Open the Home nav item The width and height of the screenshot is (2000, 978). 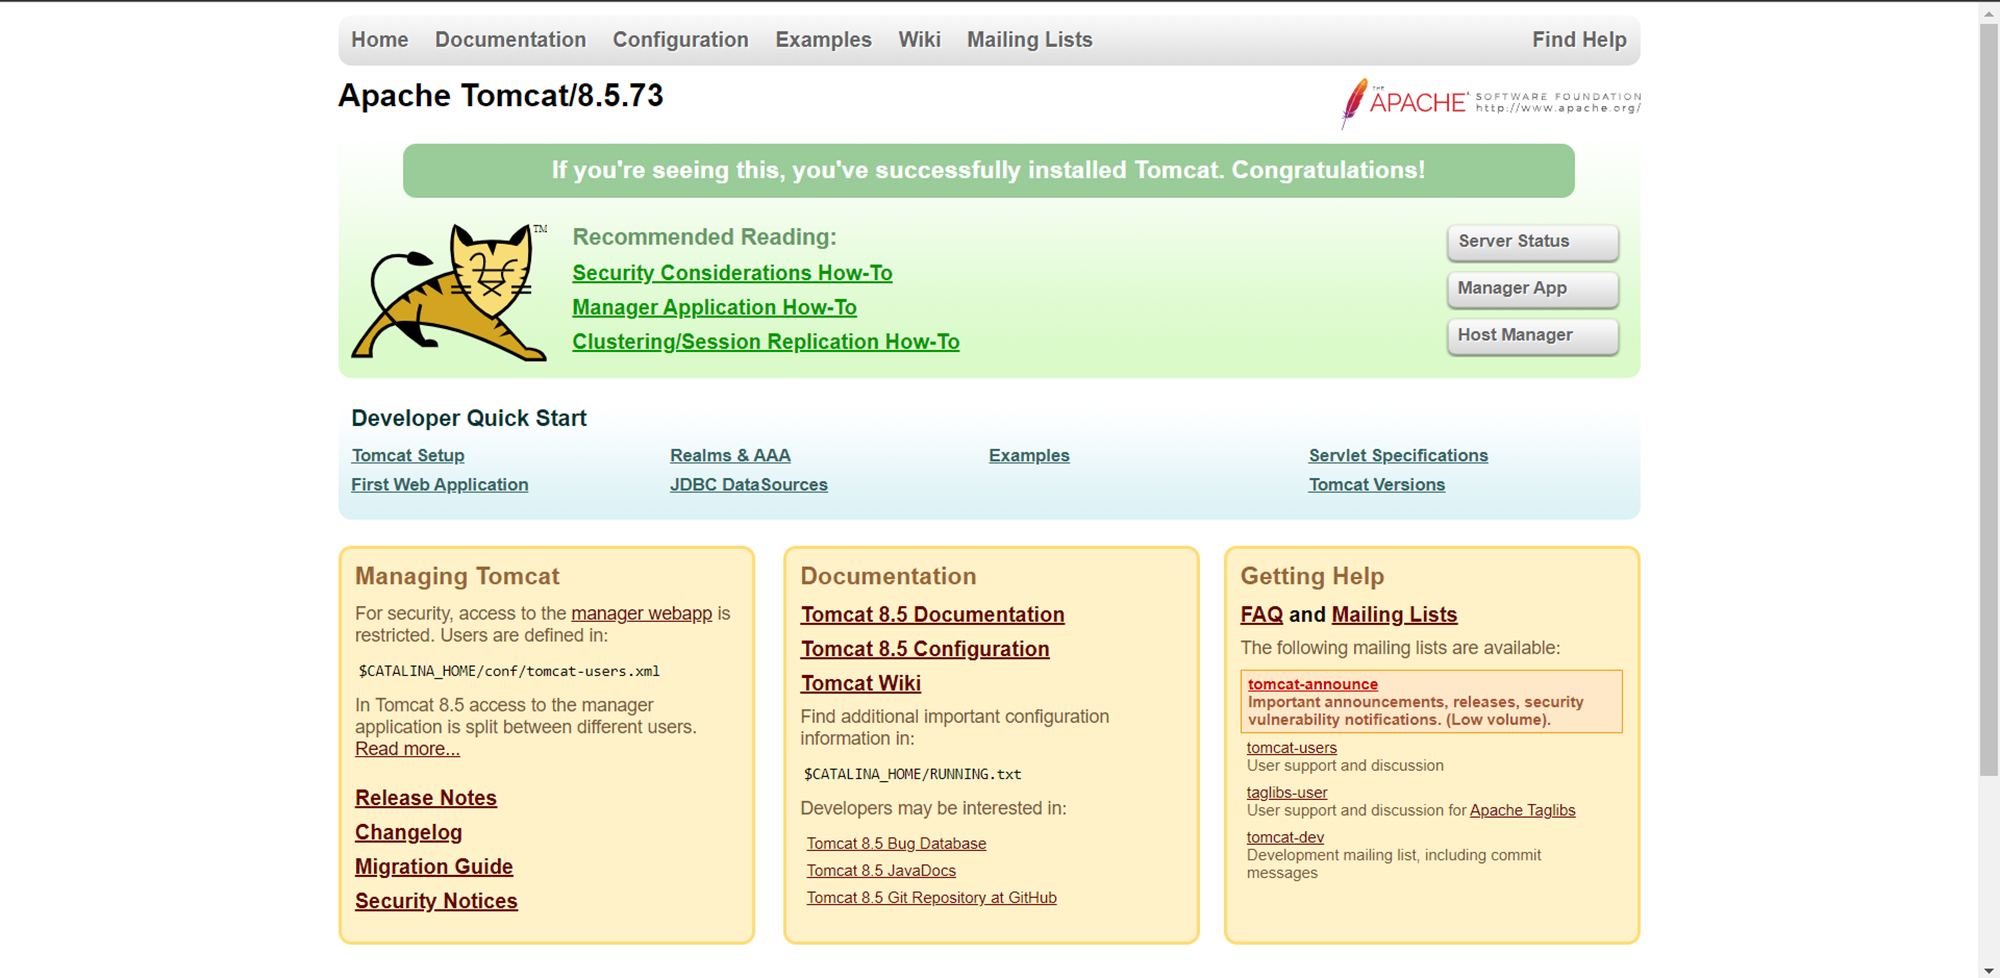click(x=379, y=40)
